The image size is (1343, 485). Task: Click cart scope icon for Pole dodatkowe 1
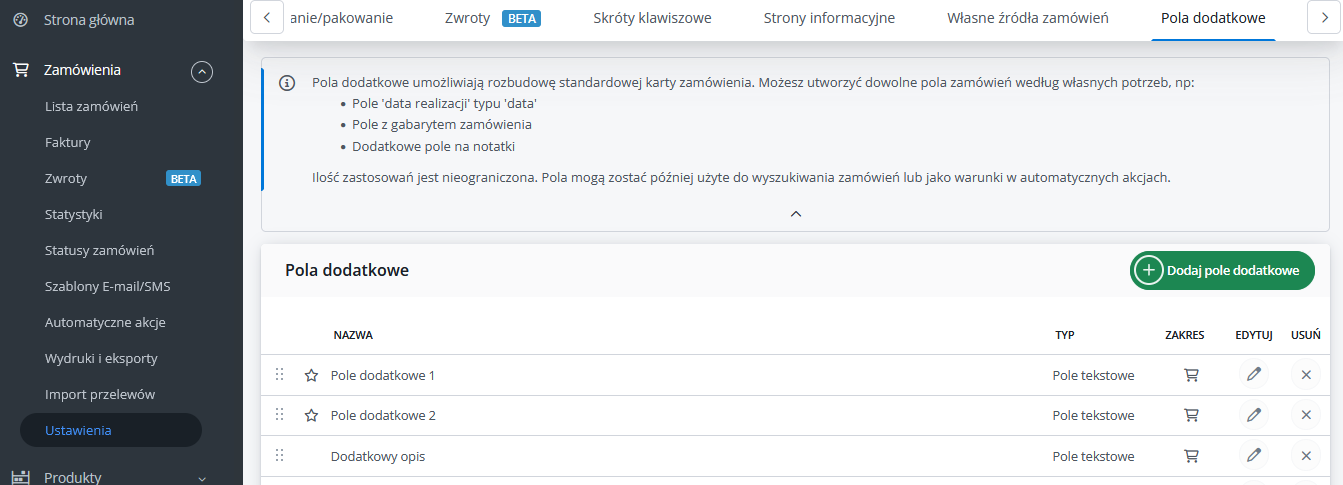click(x=1191, y=375)
